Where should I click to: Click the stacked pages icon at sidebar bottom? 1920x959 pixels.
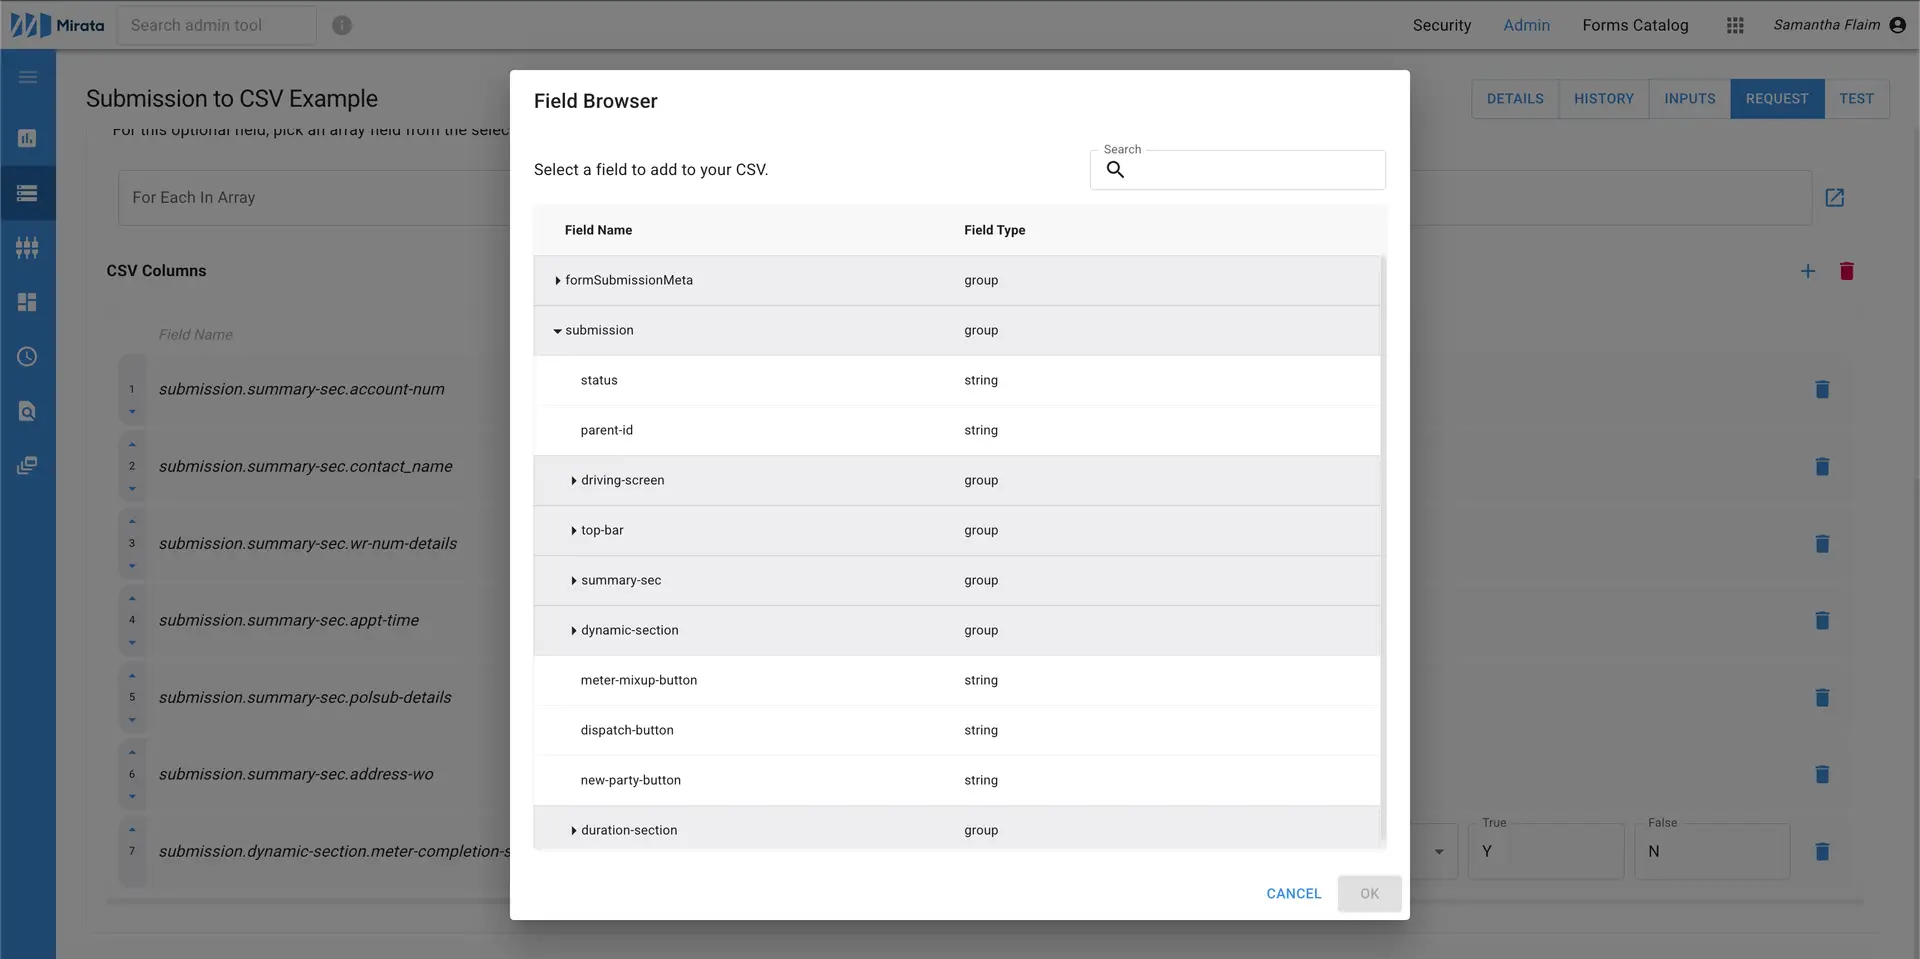point(28,465)
